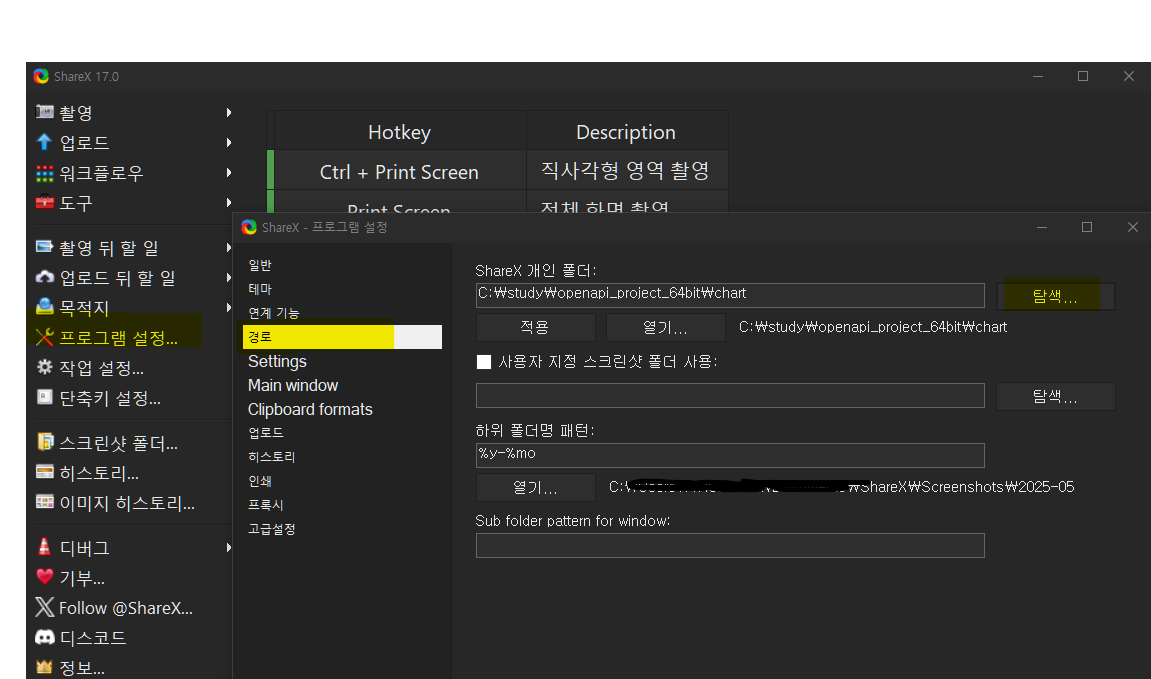This screenshot has width=1151, height=679.
Task: Expand the 도구 submenu arrow
Action: point(229,203)
